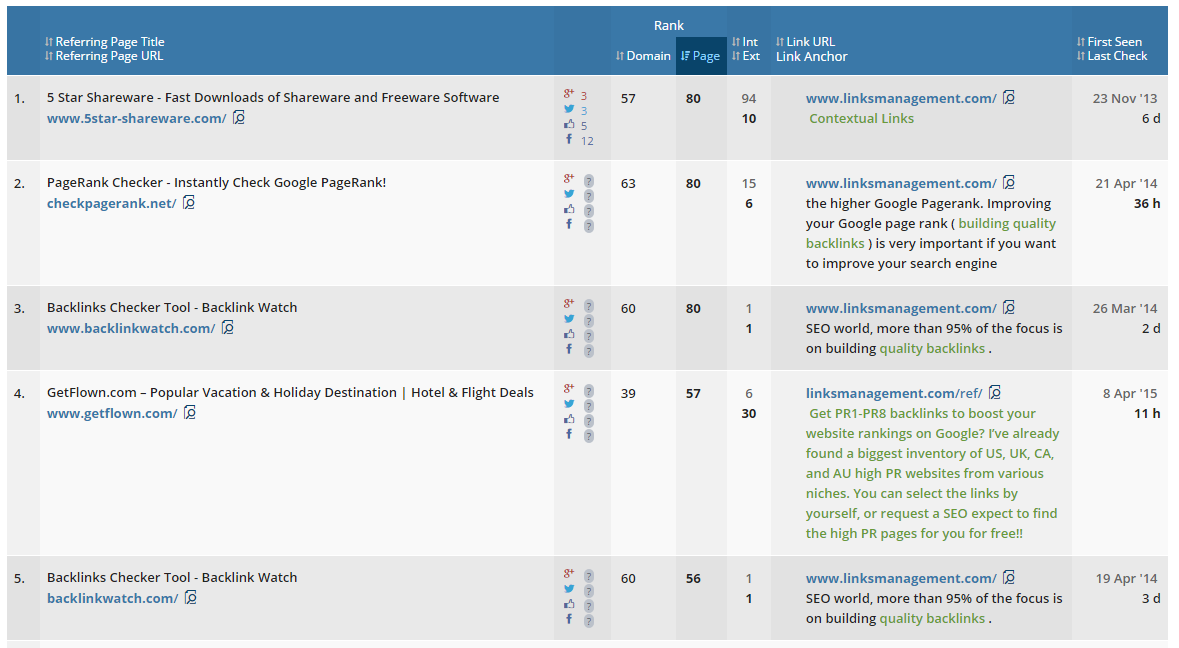Viewport: 1179px width, 648px height.
Task: Click quality backlinks anchor in row 3
Action: tap(932, 349)
